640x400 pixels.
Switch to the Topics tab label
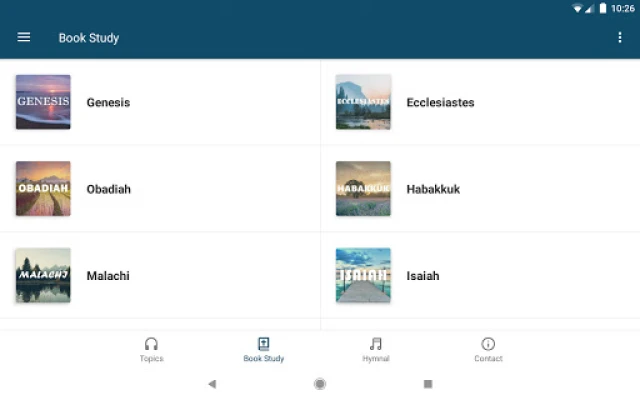[x=151, y=359]
